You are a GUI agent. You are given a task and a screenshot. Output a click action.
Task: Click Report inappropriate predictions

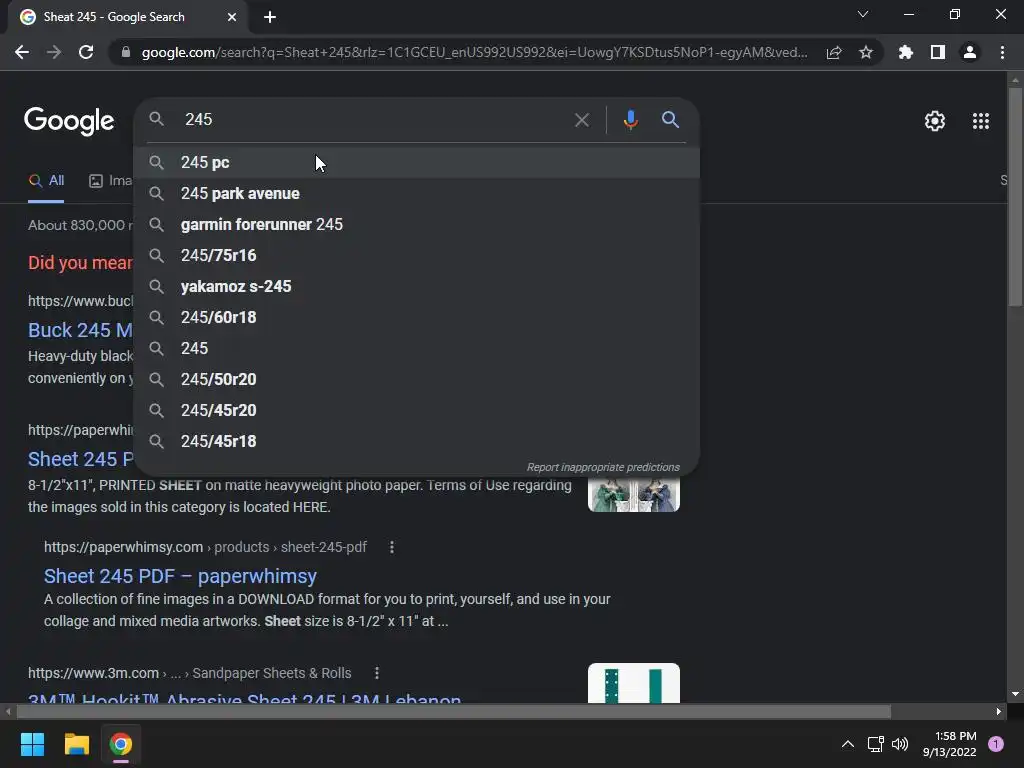603,468
